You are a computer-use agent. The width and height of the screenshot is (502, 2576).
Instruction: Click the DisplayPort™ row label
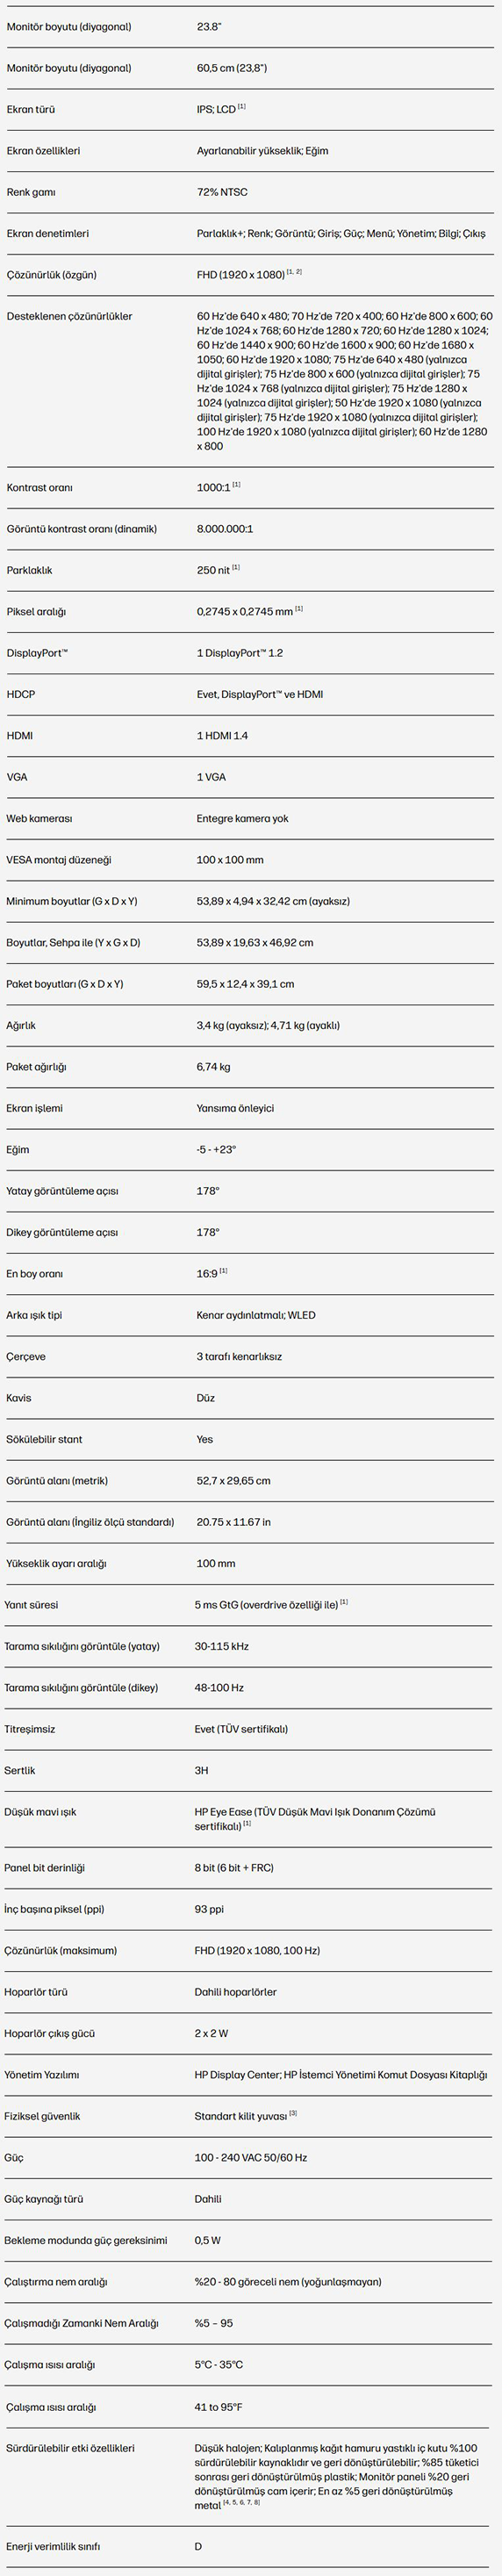[x=37, y=653]
